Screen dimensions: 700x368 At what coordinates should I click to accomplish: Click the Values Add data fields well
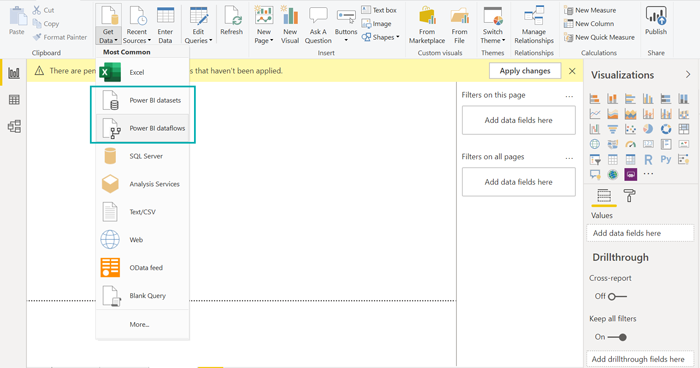[x=640, y=233]
